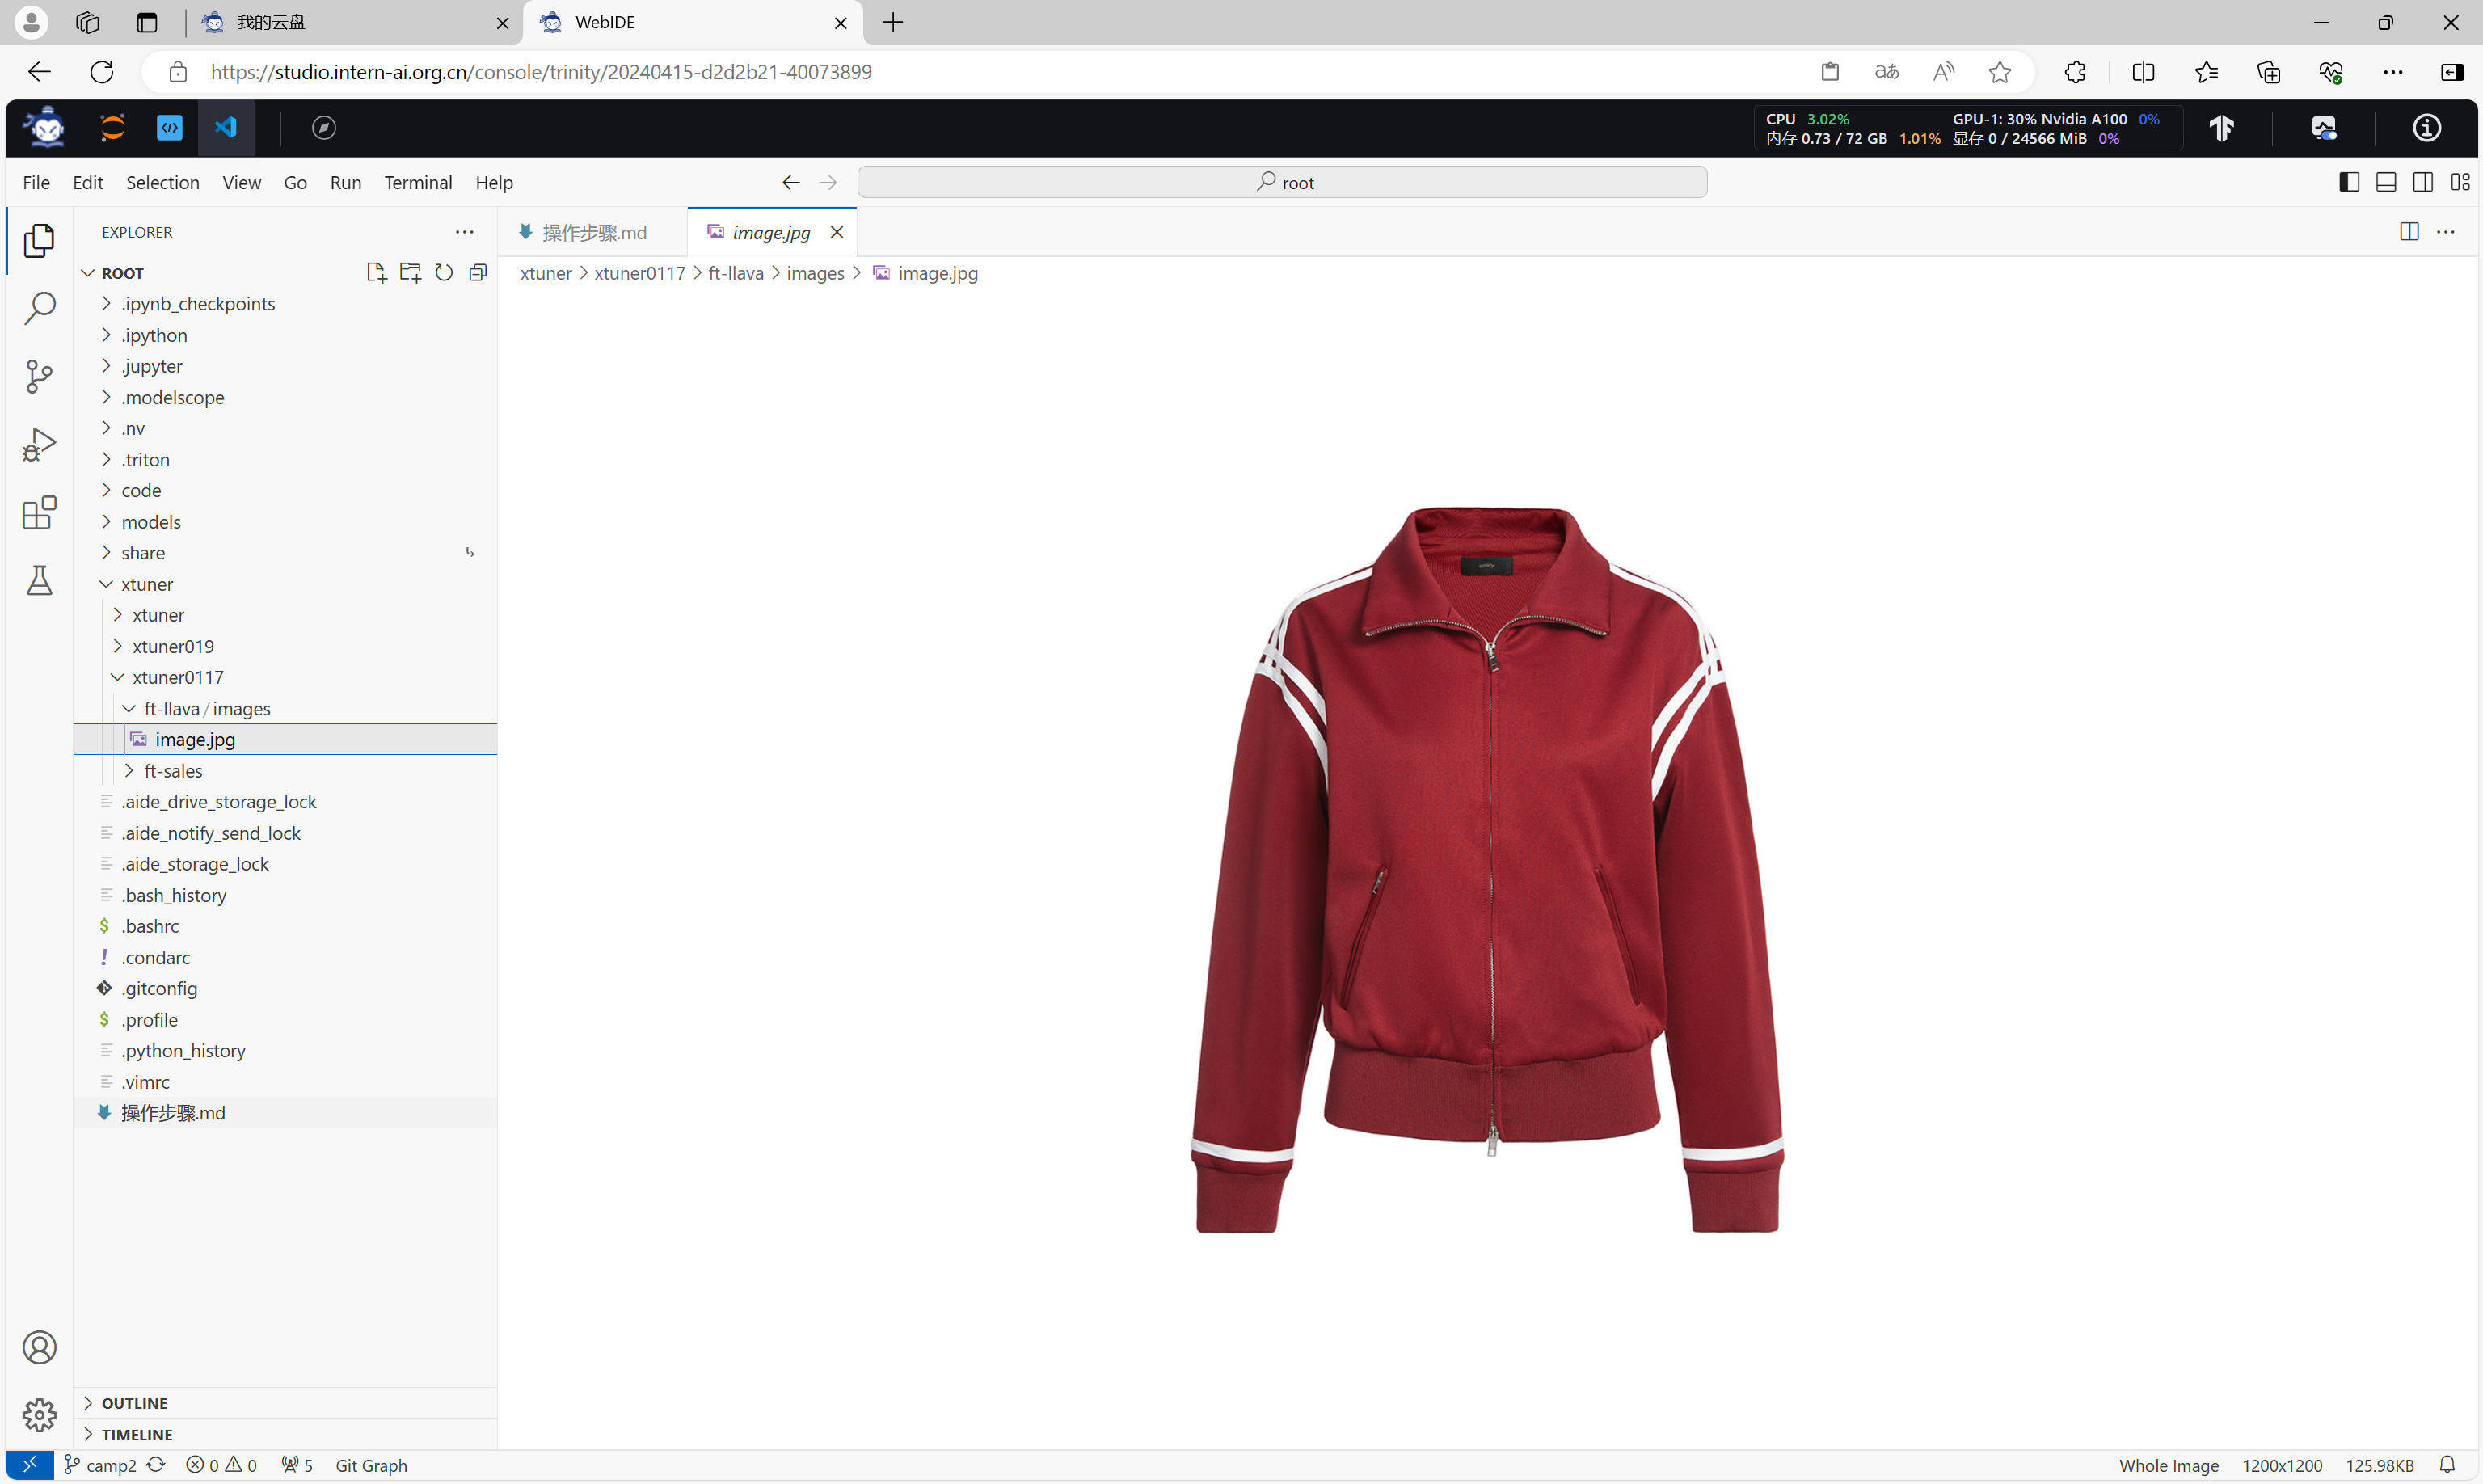Collapse all folders in explorer
The image size is (2483, 1484).
[478, 272]
